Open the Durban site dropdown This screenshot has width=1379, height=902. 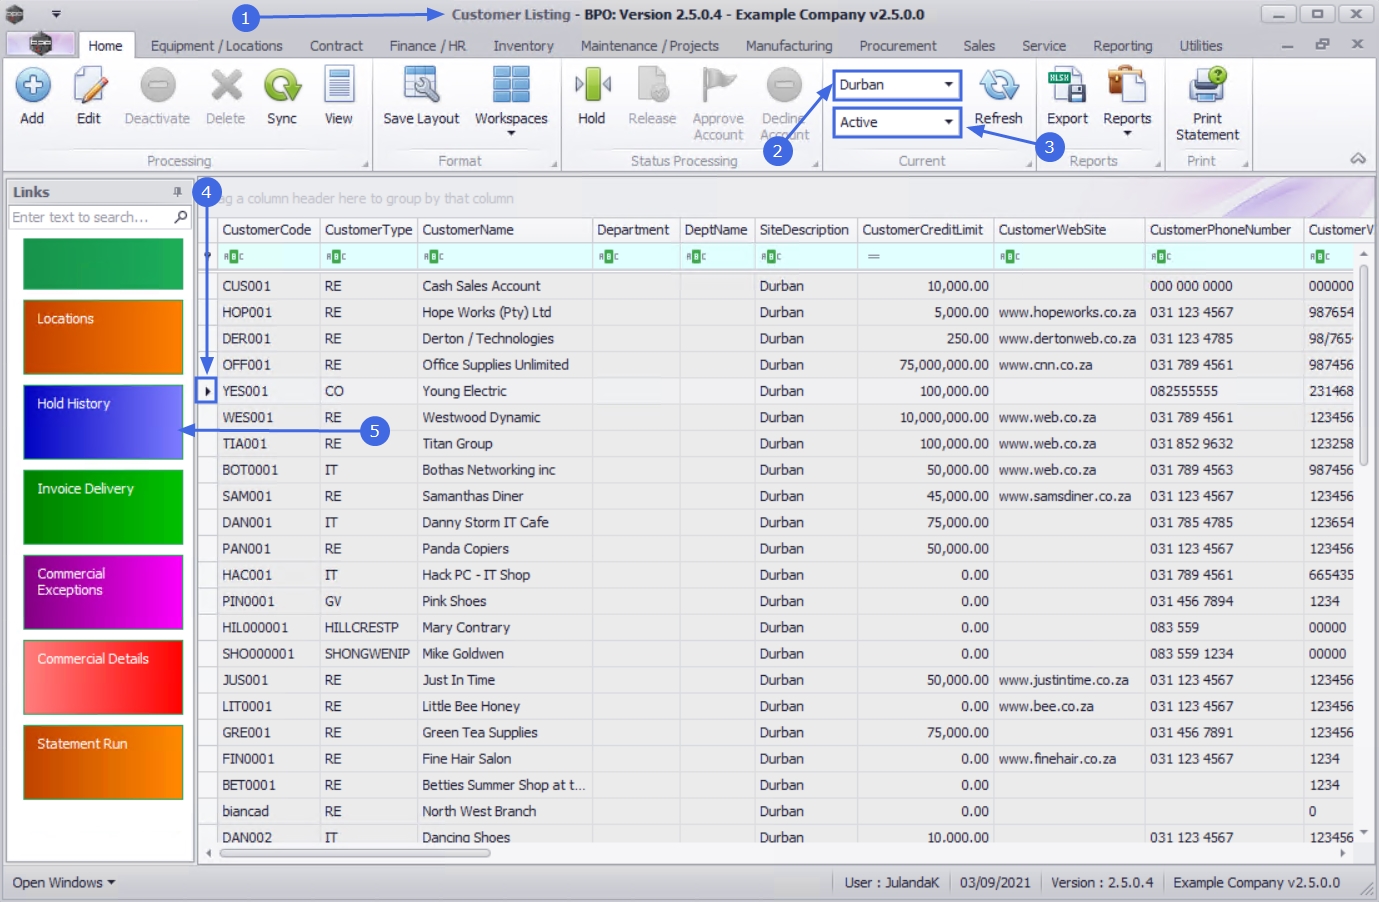tap(948, 85)
